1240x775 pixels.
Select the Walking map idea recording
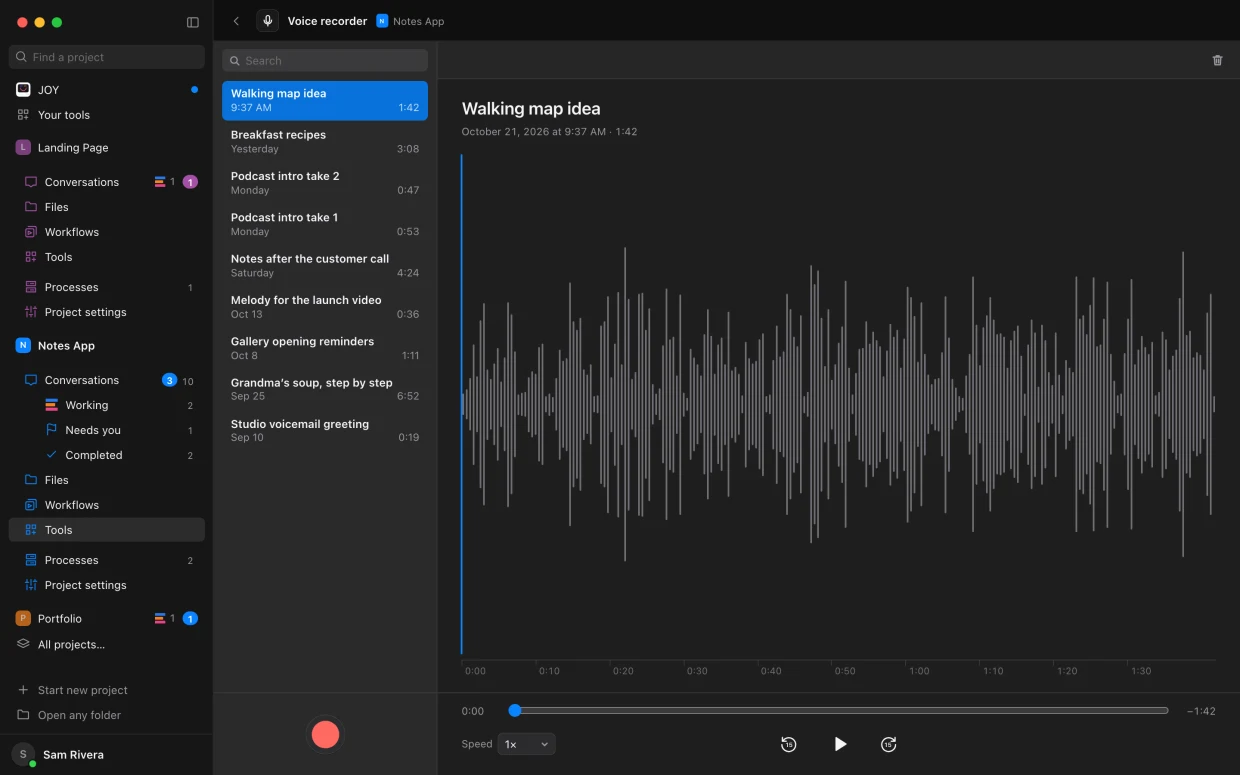coord(325,100)
